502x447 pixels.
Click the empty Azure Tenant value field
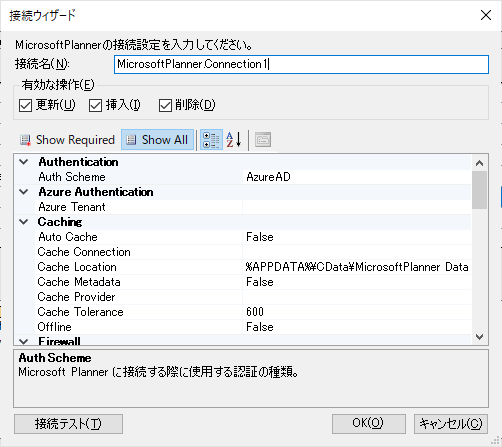[x=357, y=207]
